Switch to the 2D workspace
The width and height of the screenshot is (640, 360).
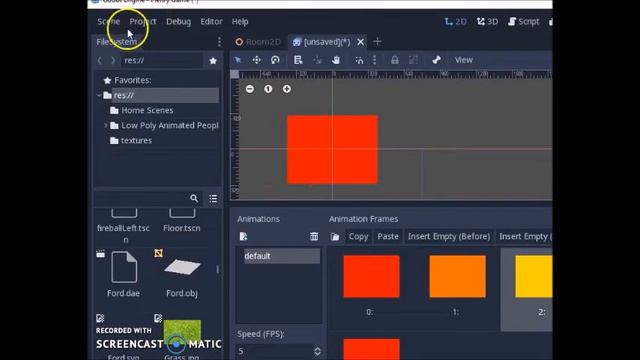456,21
